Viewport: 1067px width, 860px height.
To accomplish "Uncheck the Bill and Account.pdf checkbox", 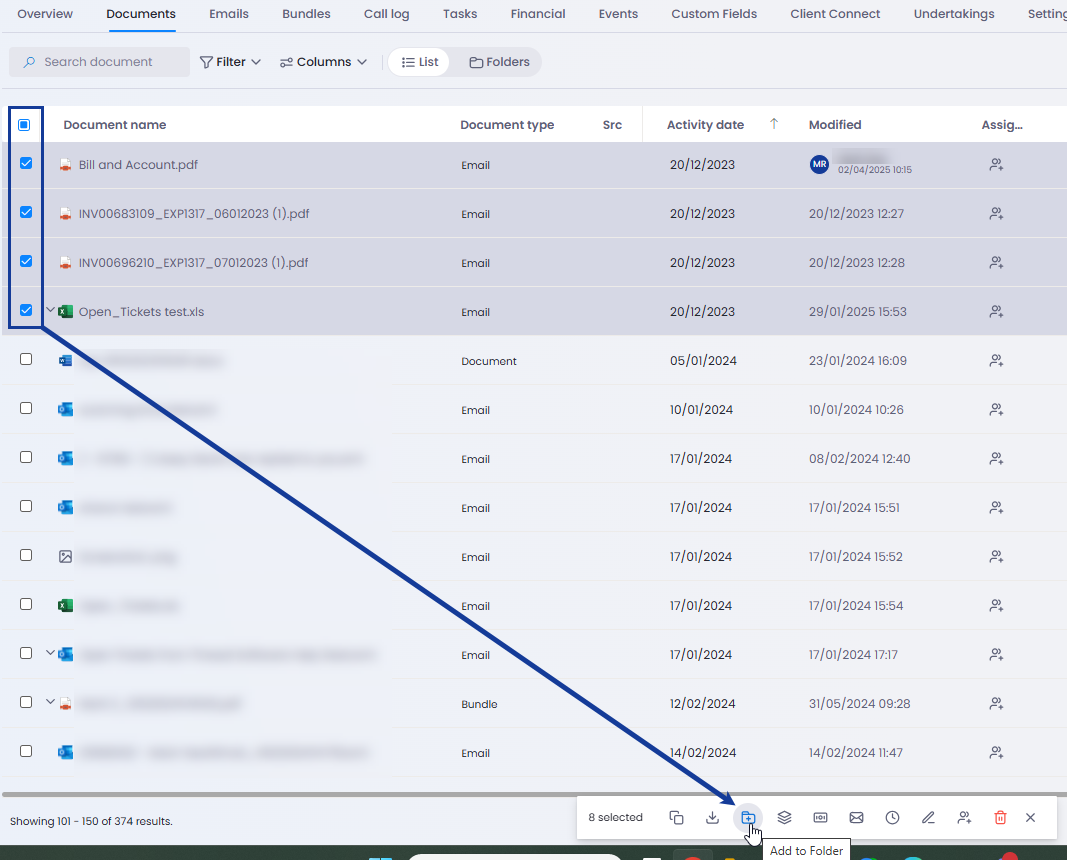I will point(26,164).
